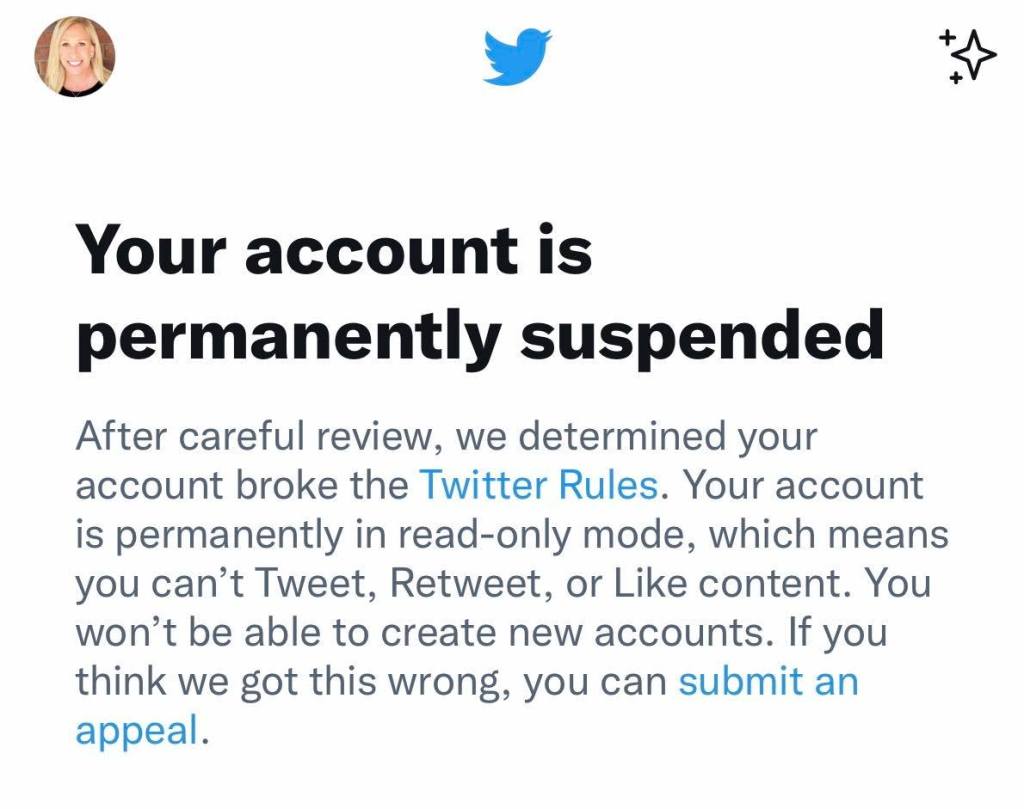Click the blue word "appeal" on last line
The image size is (1024, 809).
(x=137, y=731)
